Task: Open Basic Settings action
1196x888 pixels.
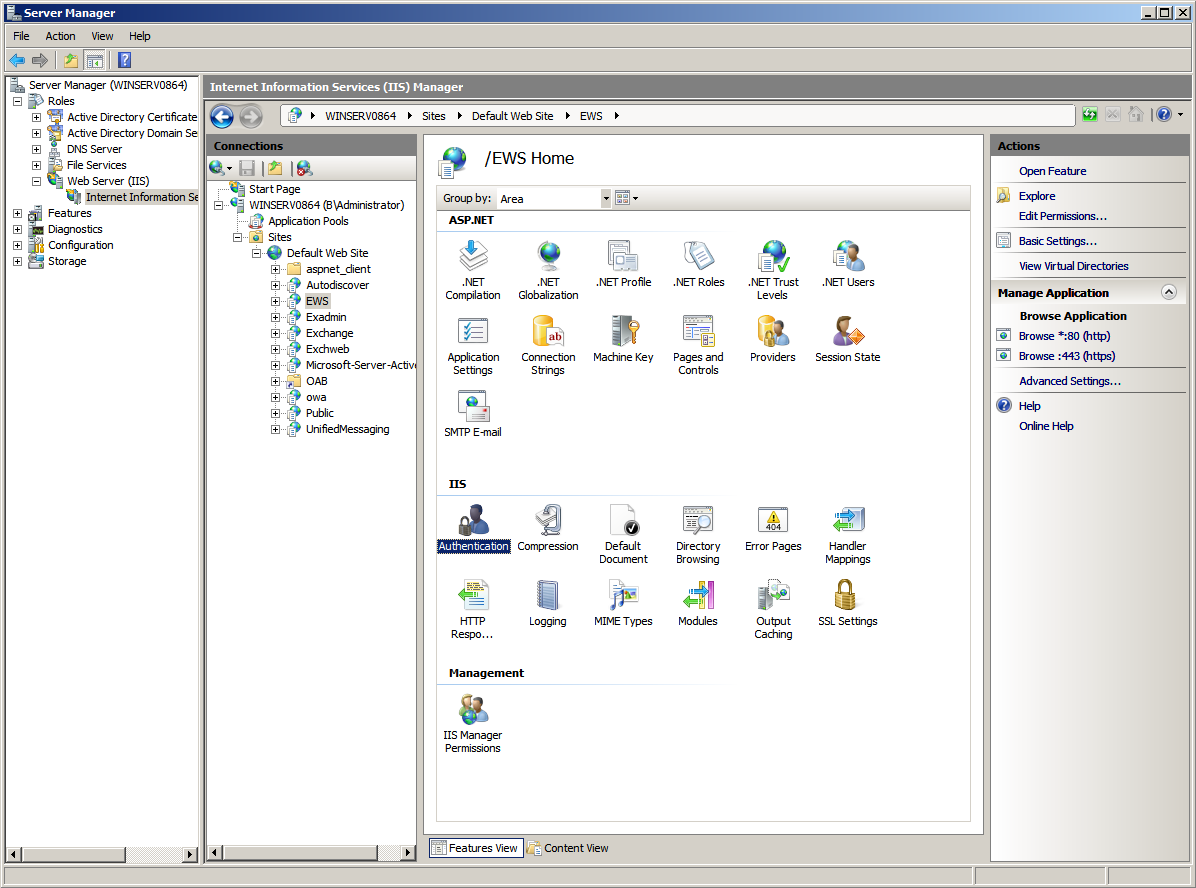Action: (x=1057, y=241)
